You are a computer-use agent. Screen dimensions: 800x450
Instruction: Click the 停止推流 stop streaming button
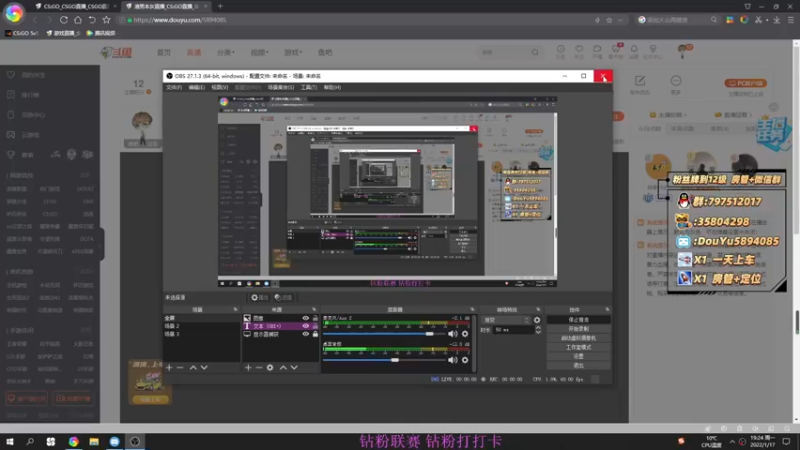click(578, 320)
